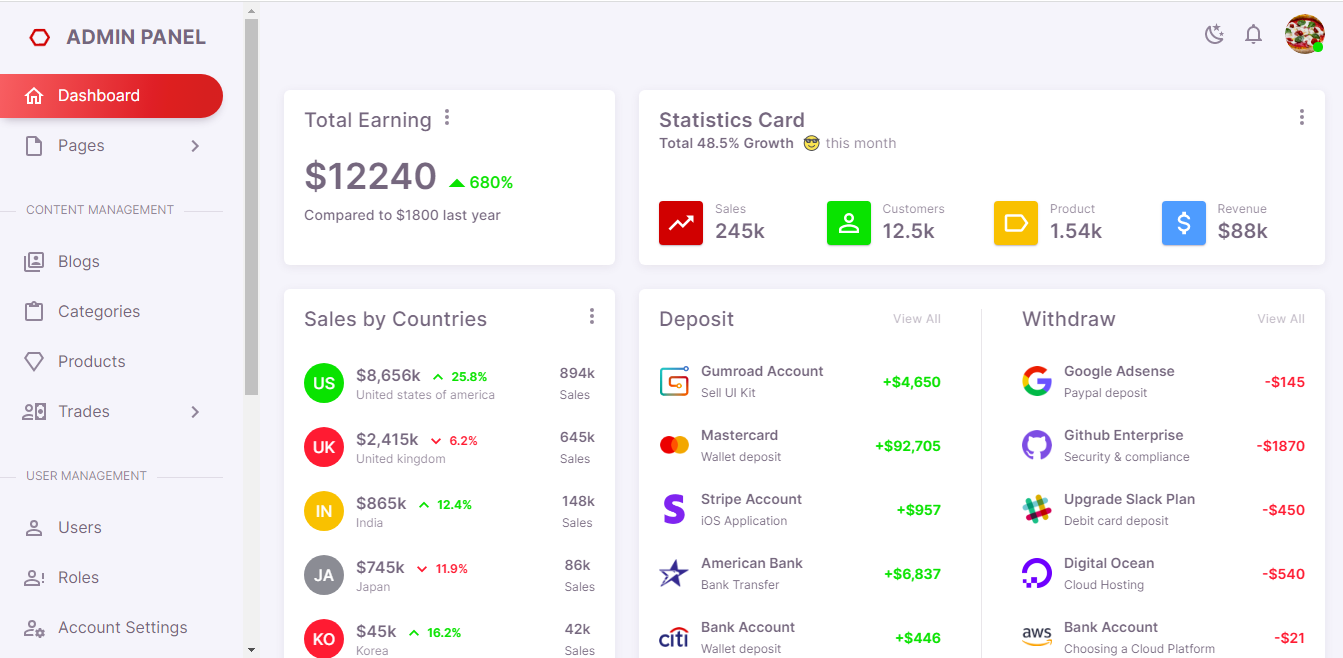
Task: Click View All in Withdraw section
Action: tap(1280, 319)
